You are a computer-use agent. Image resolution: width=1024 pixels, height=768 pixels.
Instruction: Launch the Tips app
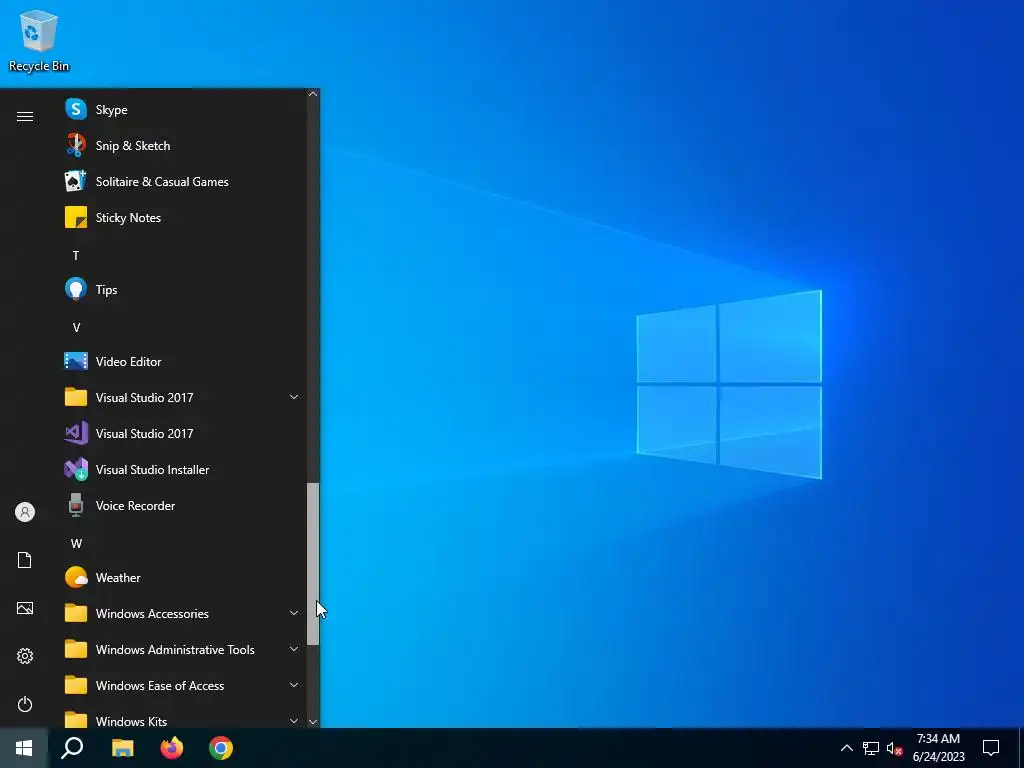[x=183, y=289]
